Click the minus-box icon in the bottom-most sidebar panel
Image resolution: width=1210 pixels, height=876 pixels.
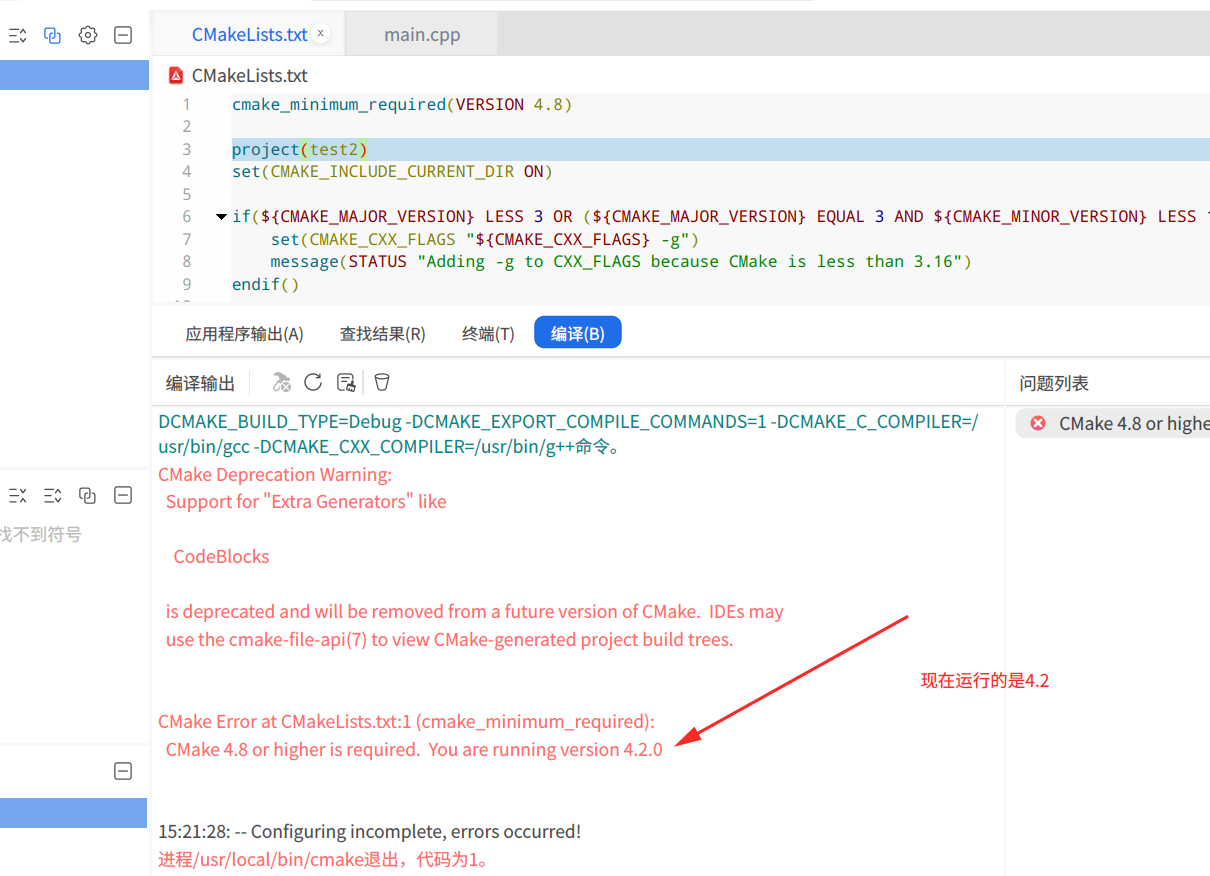[x=123, y=771]
